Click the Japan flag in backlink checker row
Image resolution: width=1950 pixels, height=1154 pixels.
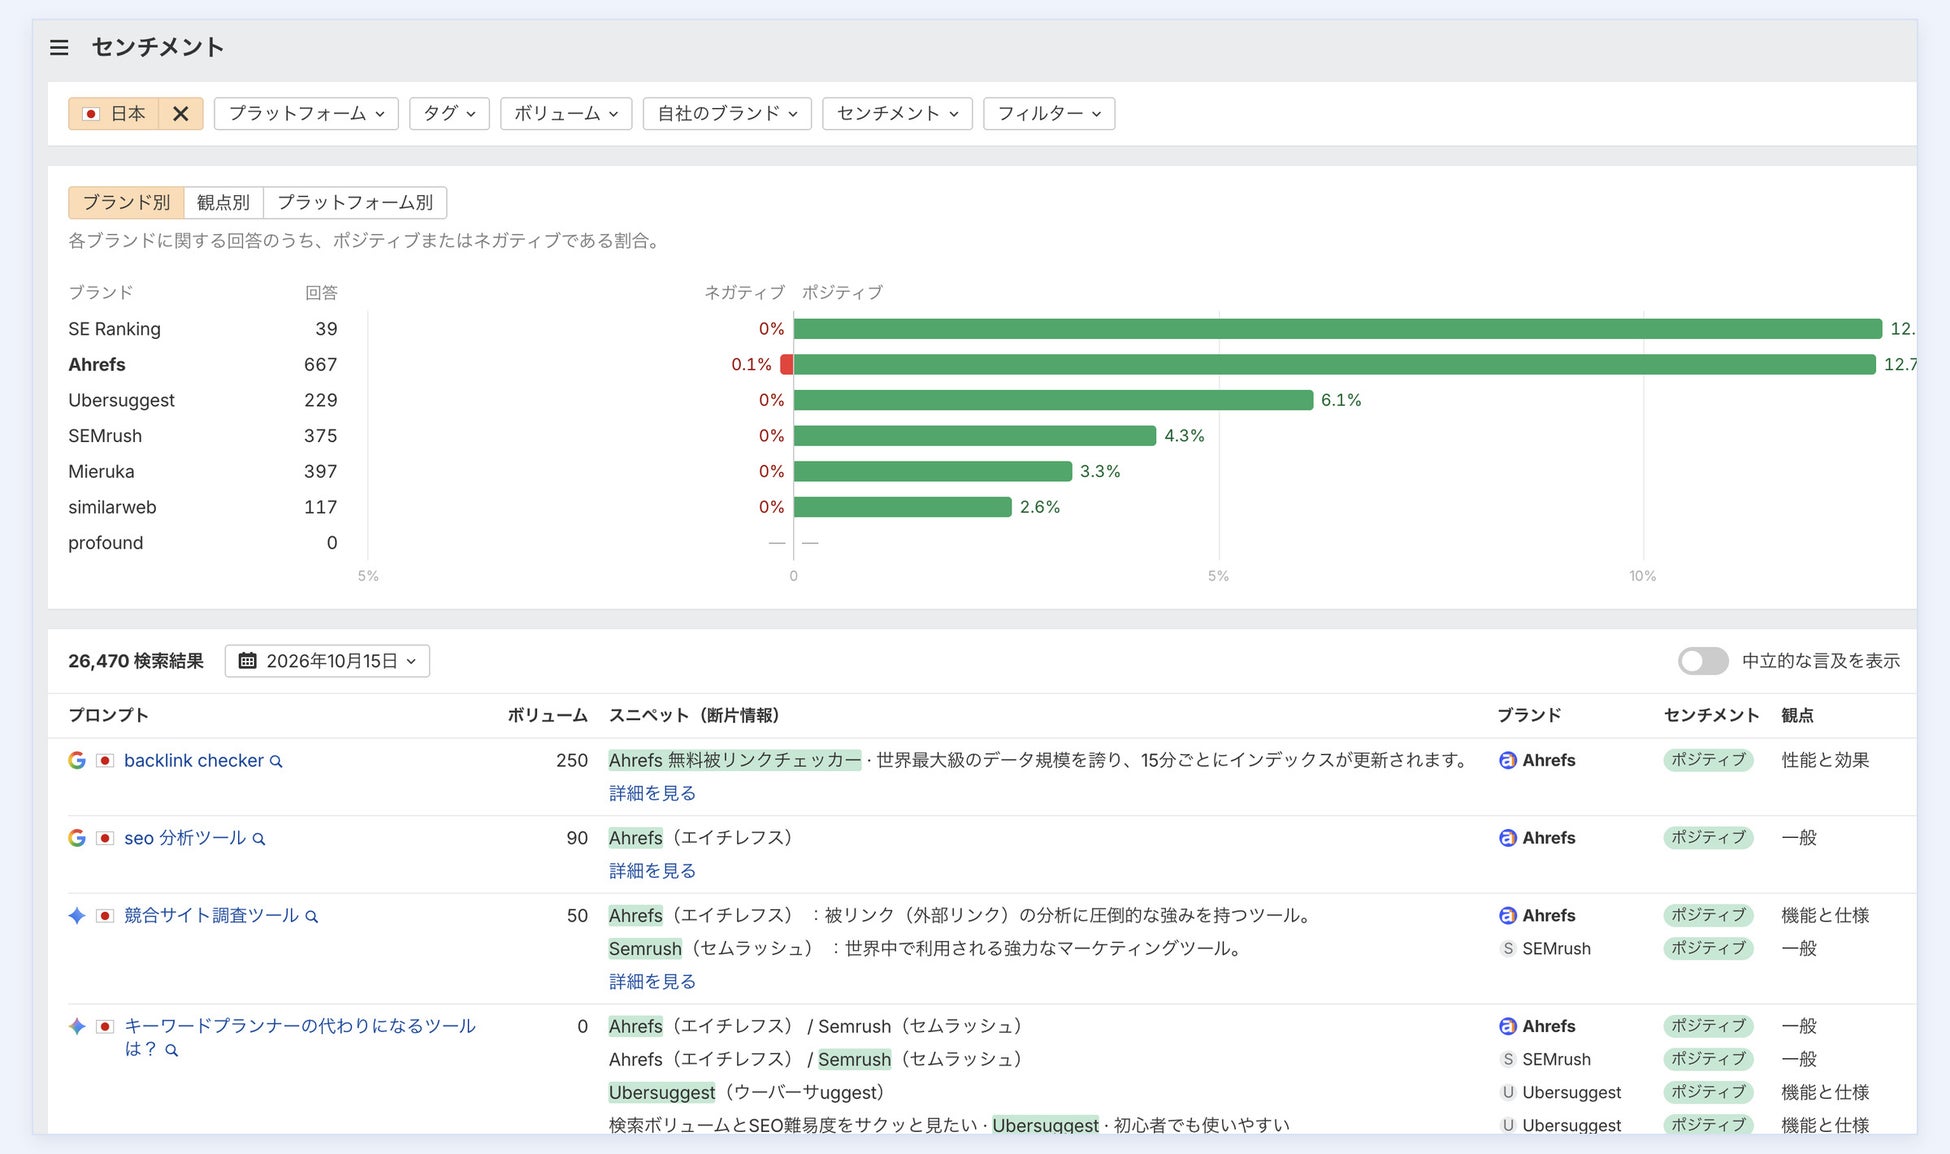105,761
